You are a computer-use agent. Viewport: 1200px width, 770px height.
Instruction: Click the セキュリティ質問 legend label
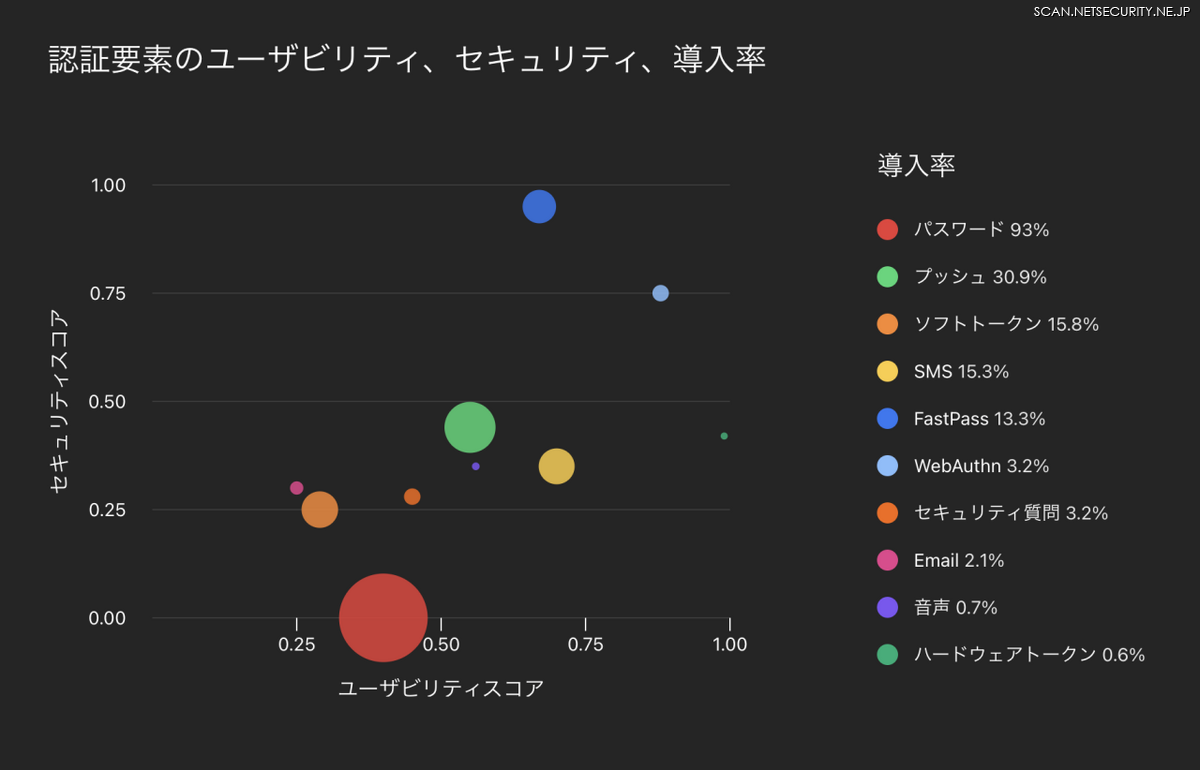click(x=1010, y=513)
